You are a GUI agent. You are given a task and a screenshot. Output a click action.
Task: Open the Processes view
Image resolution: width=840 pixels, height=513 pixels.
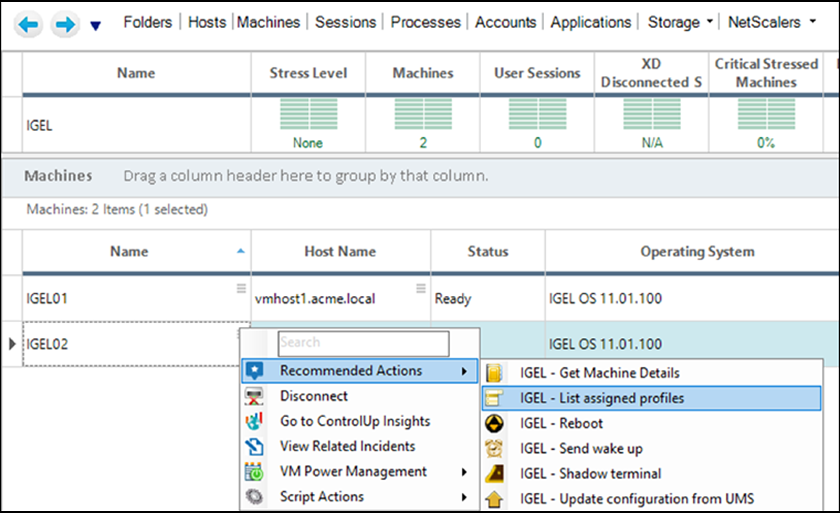point(425,22)
